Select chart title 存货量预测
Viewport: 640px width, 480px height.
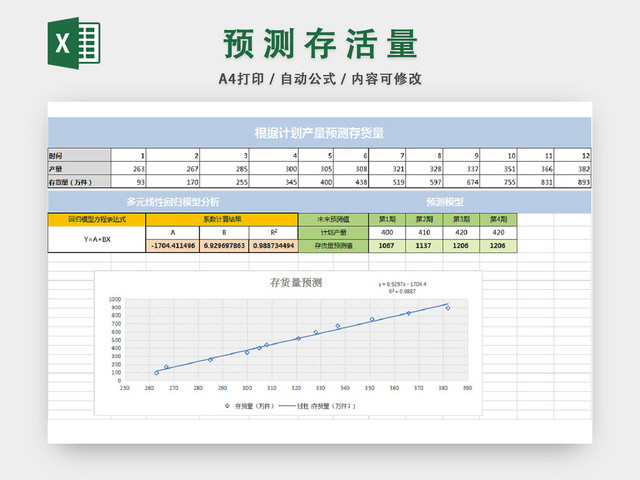296,282
